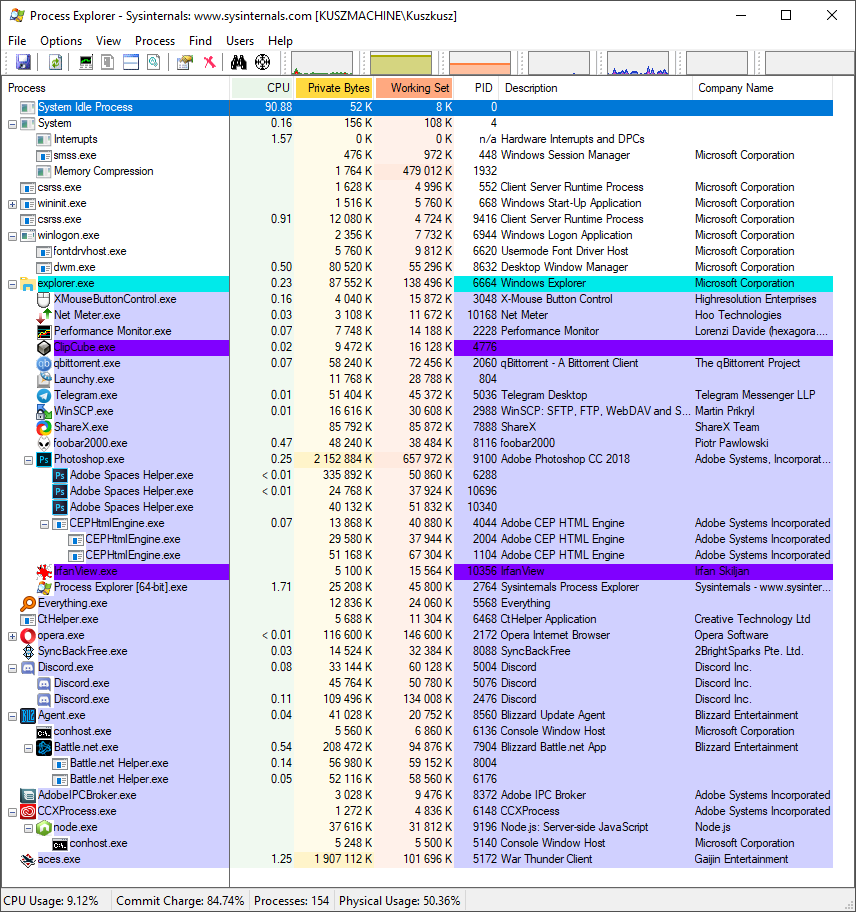The width and height of the screenshot is (856, 912).
Task: Collapse the parent Discord.exe tree node
Action: click(12, 668)
